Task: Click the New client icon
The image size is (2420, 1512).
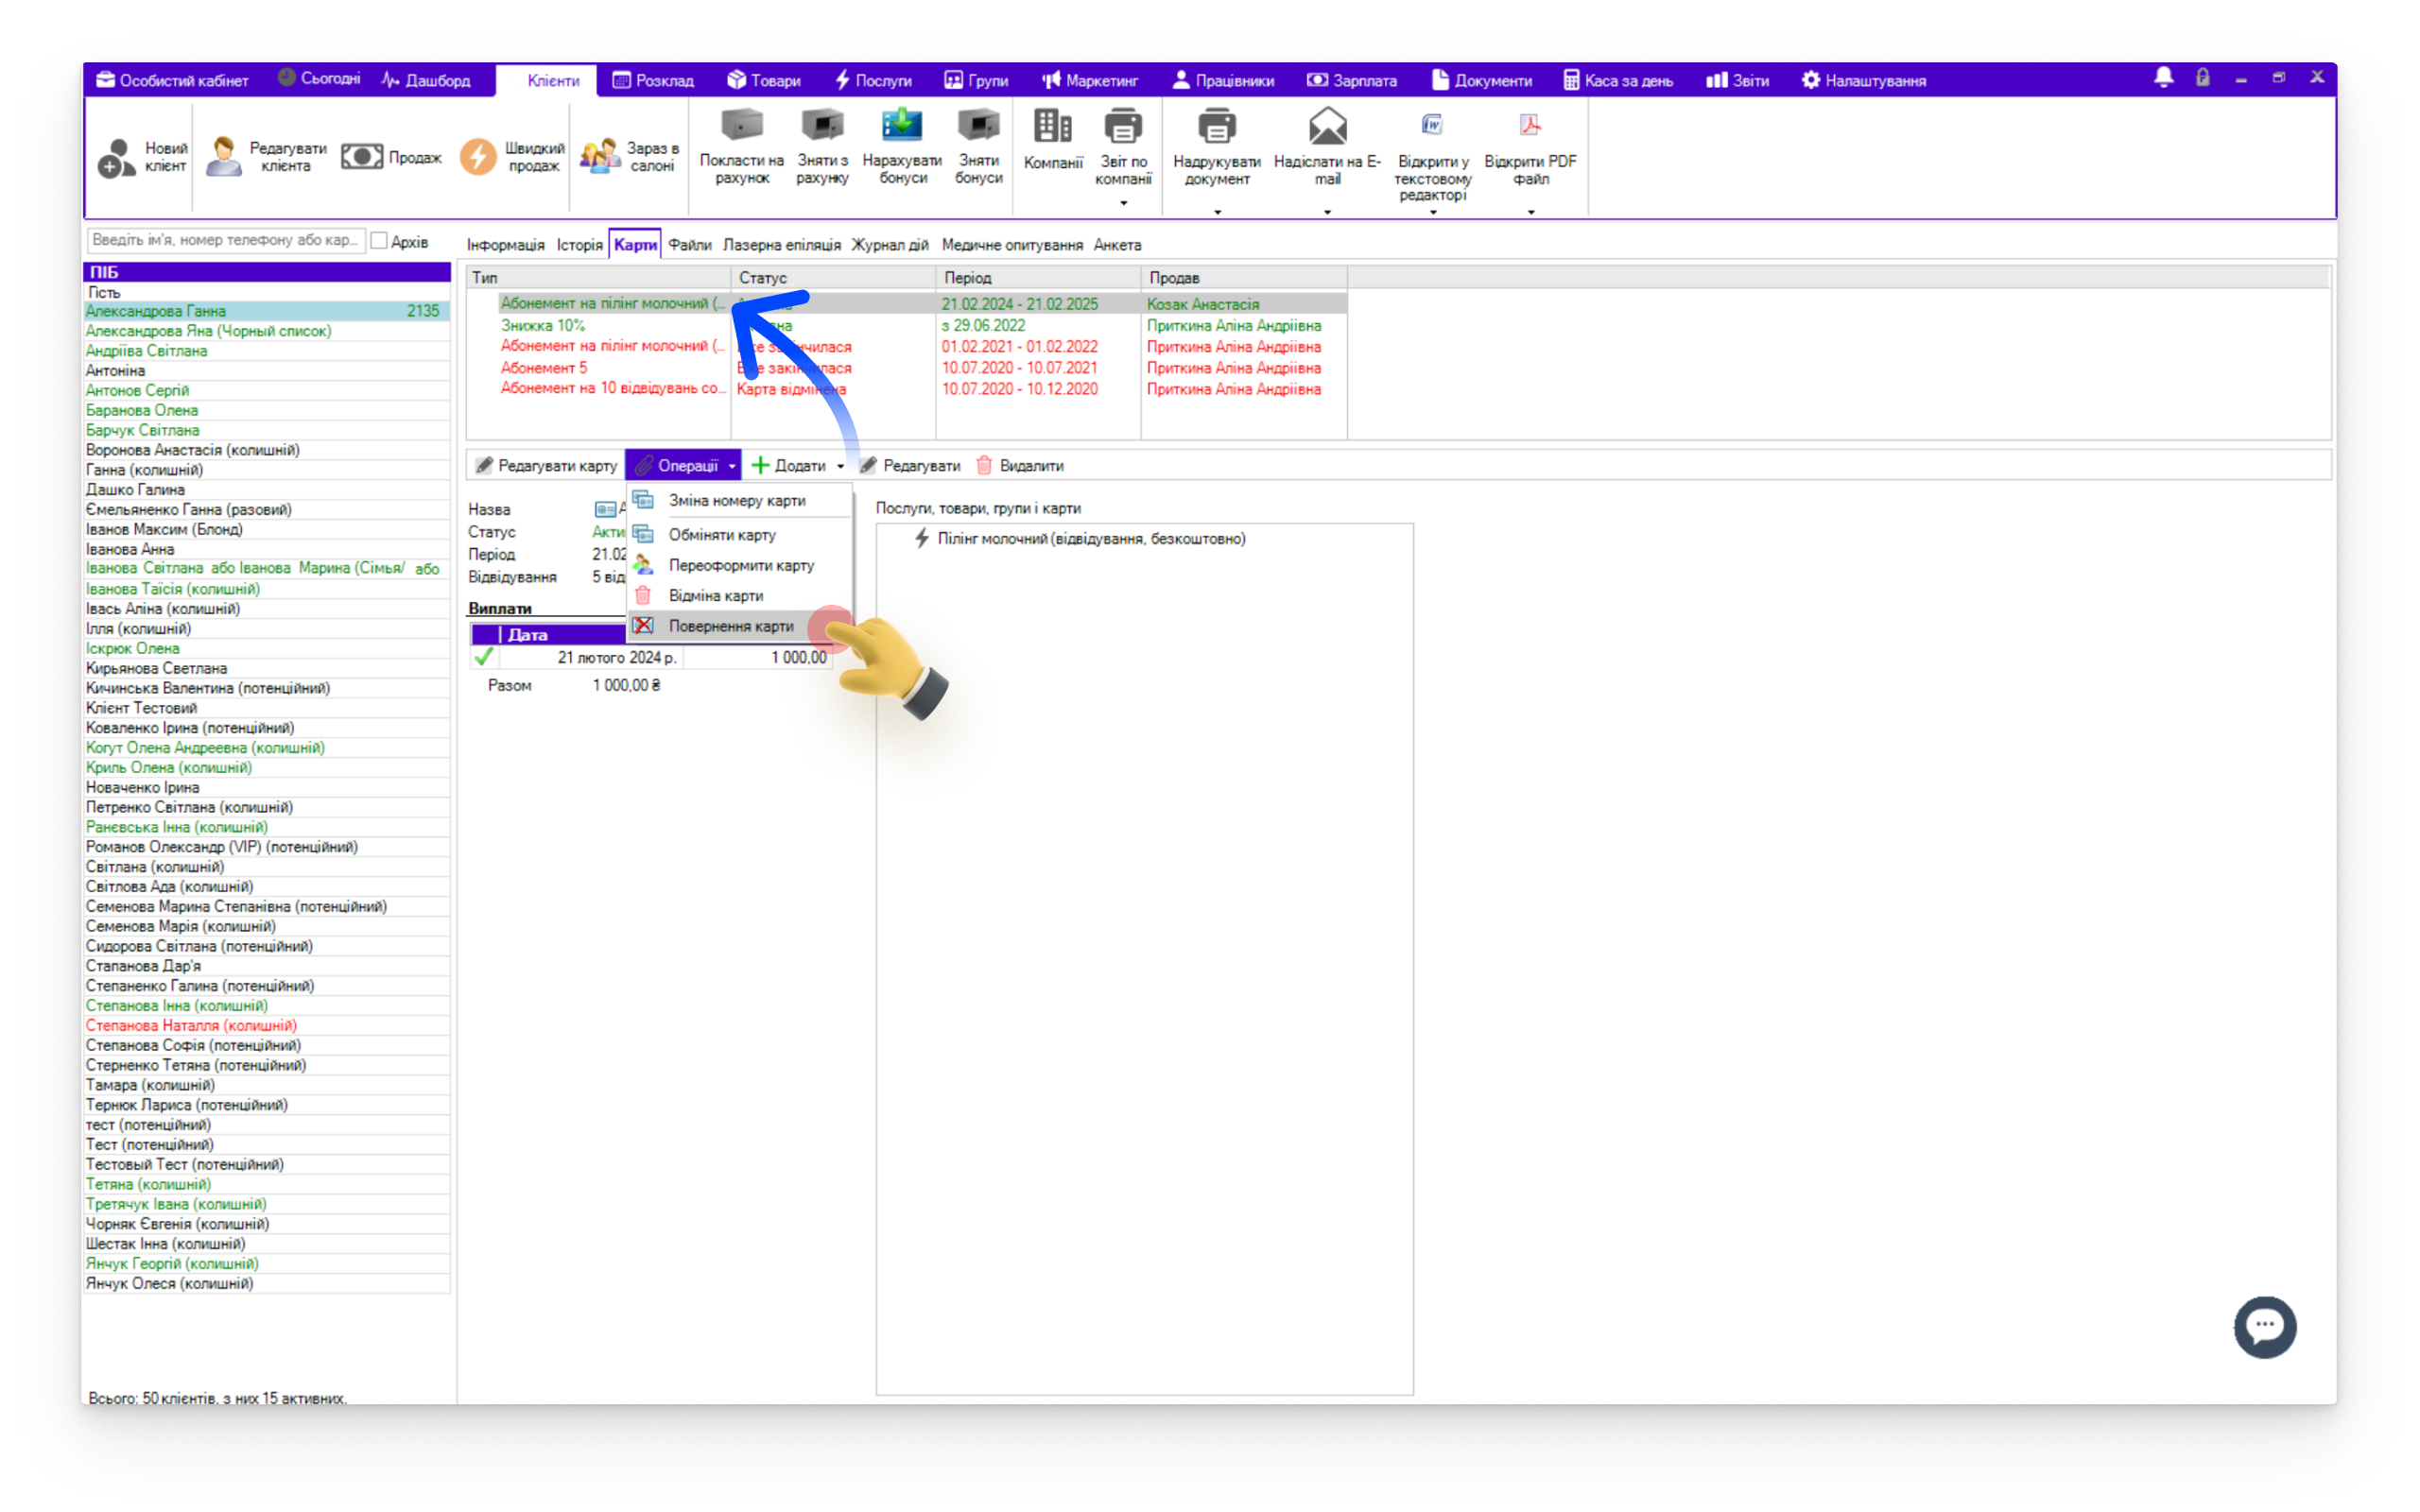Action: point(116,157)
